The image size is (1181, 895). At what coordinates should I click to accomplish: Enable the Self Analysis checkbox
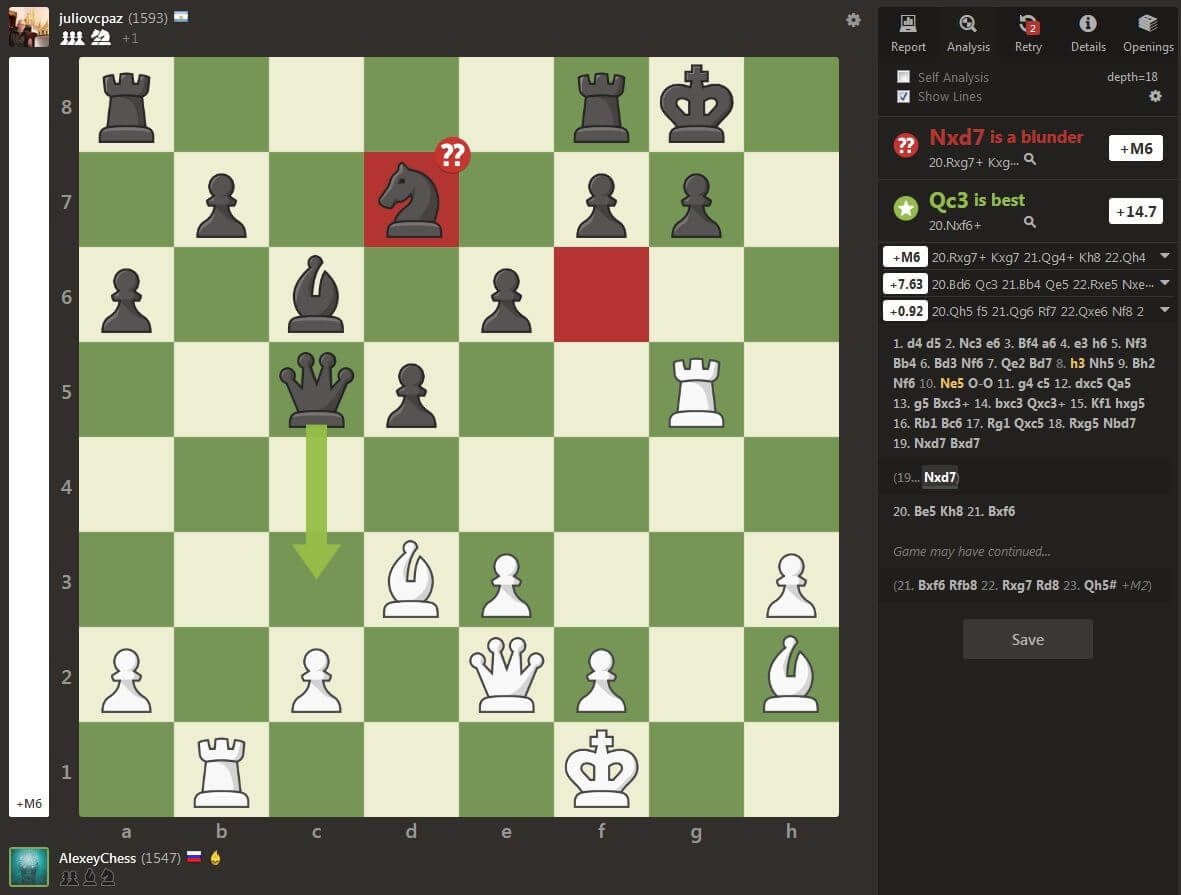point(901,76)
